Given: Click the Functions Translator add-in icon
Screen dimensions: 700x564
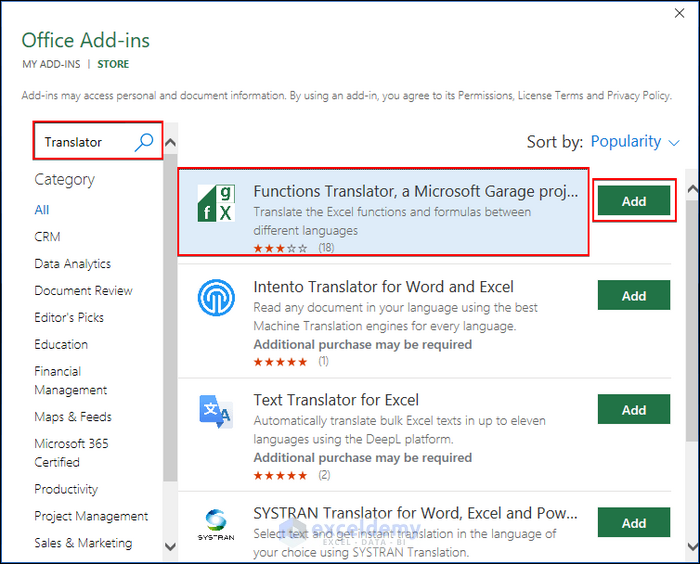Looking at the screenshot, I should pyautogui.click(x=216, y=203).
